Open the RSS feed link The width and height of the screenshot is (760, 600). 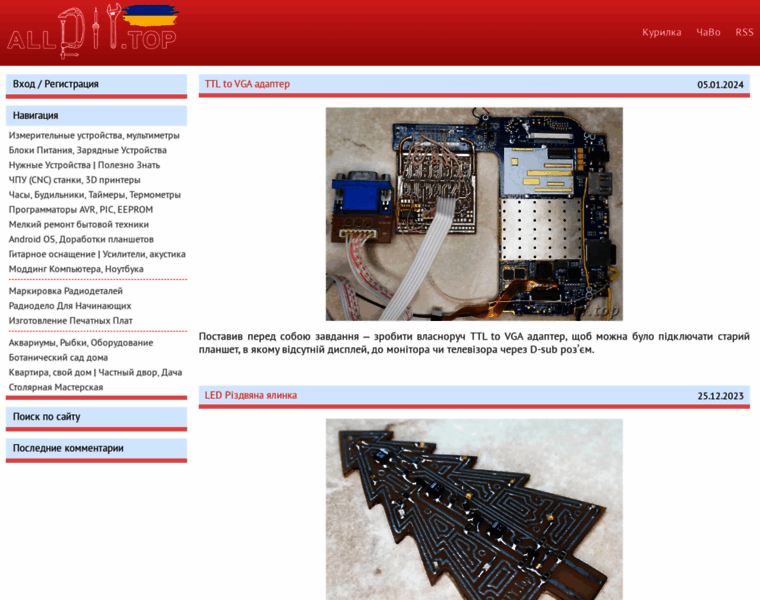click(744, 32)
